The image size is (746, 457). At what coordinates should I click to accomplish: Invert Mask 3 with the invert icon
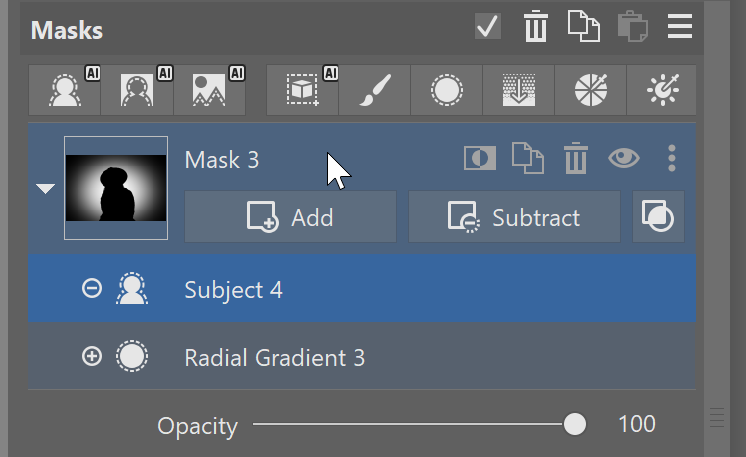tap(480, 158)
